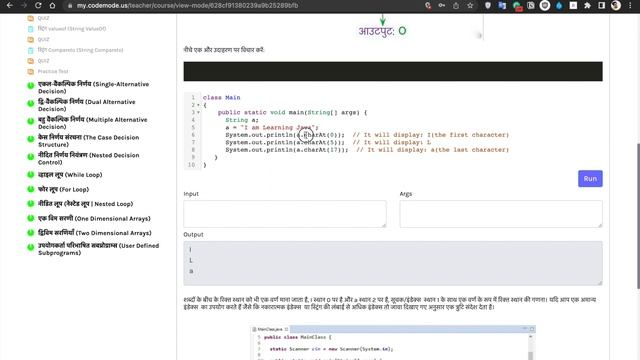Open the browser home page icon

[52, 6]
